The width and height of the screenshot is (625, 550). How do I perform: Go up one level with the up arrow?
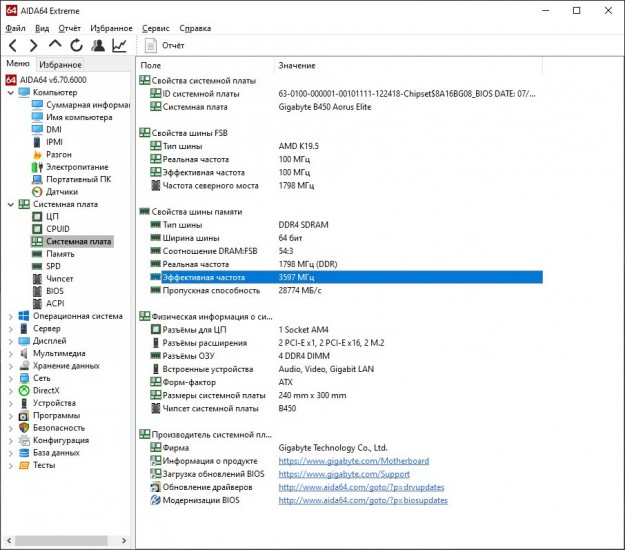click(x=55, y=45)
